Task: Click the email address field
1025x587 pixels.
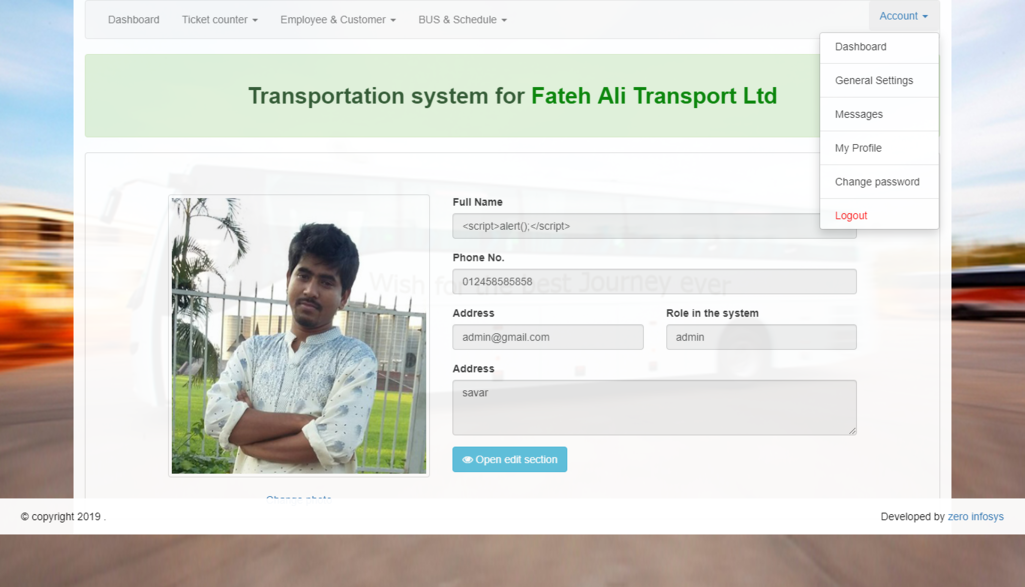Action: (547, 338)
